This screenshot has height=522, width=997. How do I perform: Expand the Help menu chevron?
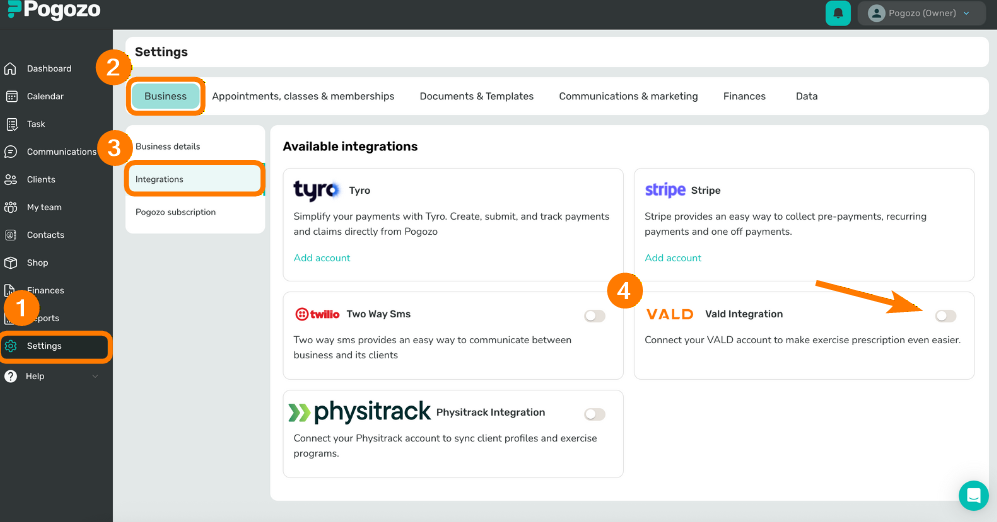(95, 376)
